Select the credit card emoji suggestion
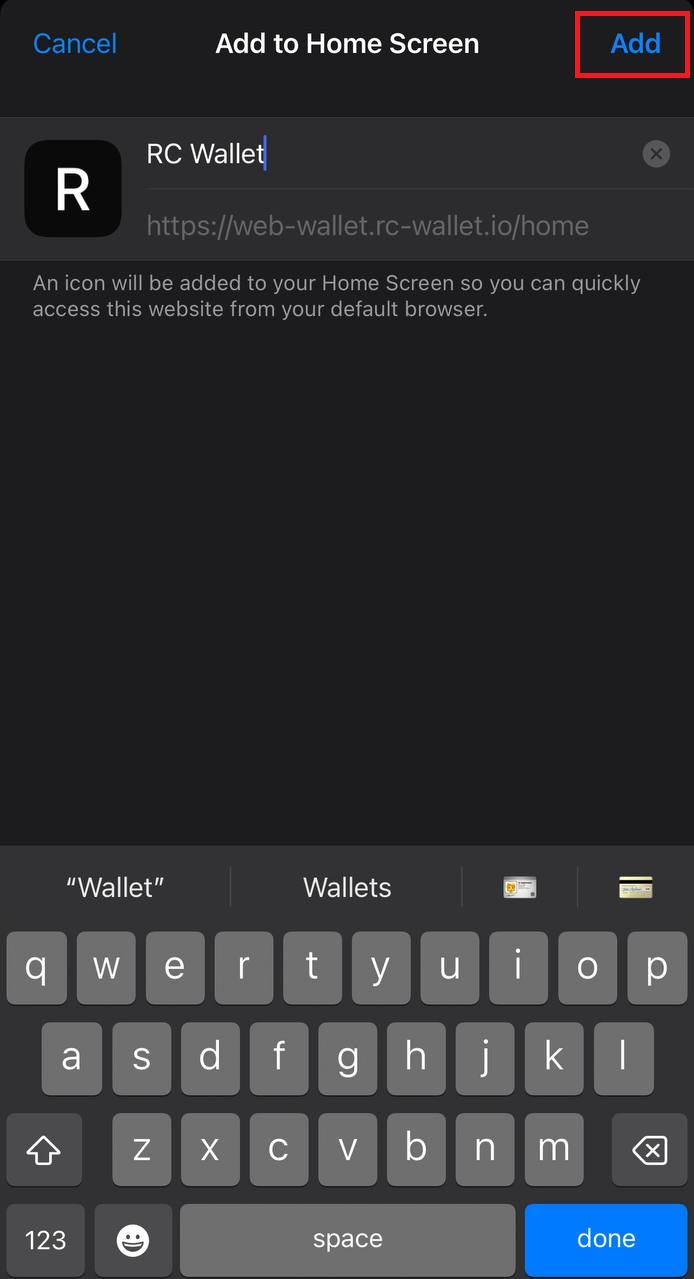The width and height of the screenshot is (694, 1279). (636, 887)
